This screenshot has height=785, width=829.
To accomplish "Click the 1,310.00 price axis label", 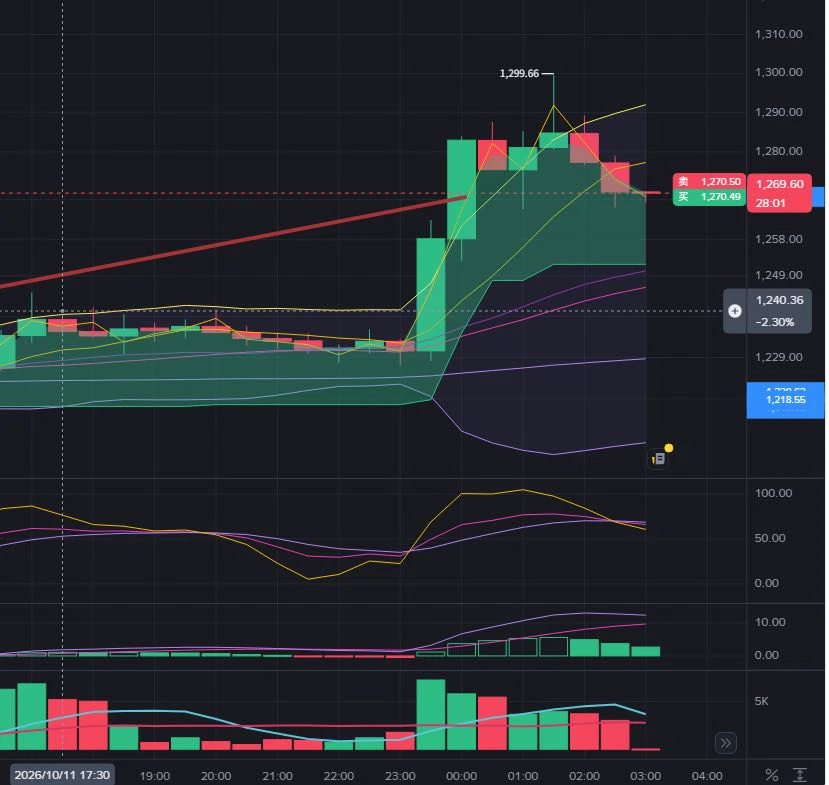I will pos(778,34).
